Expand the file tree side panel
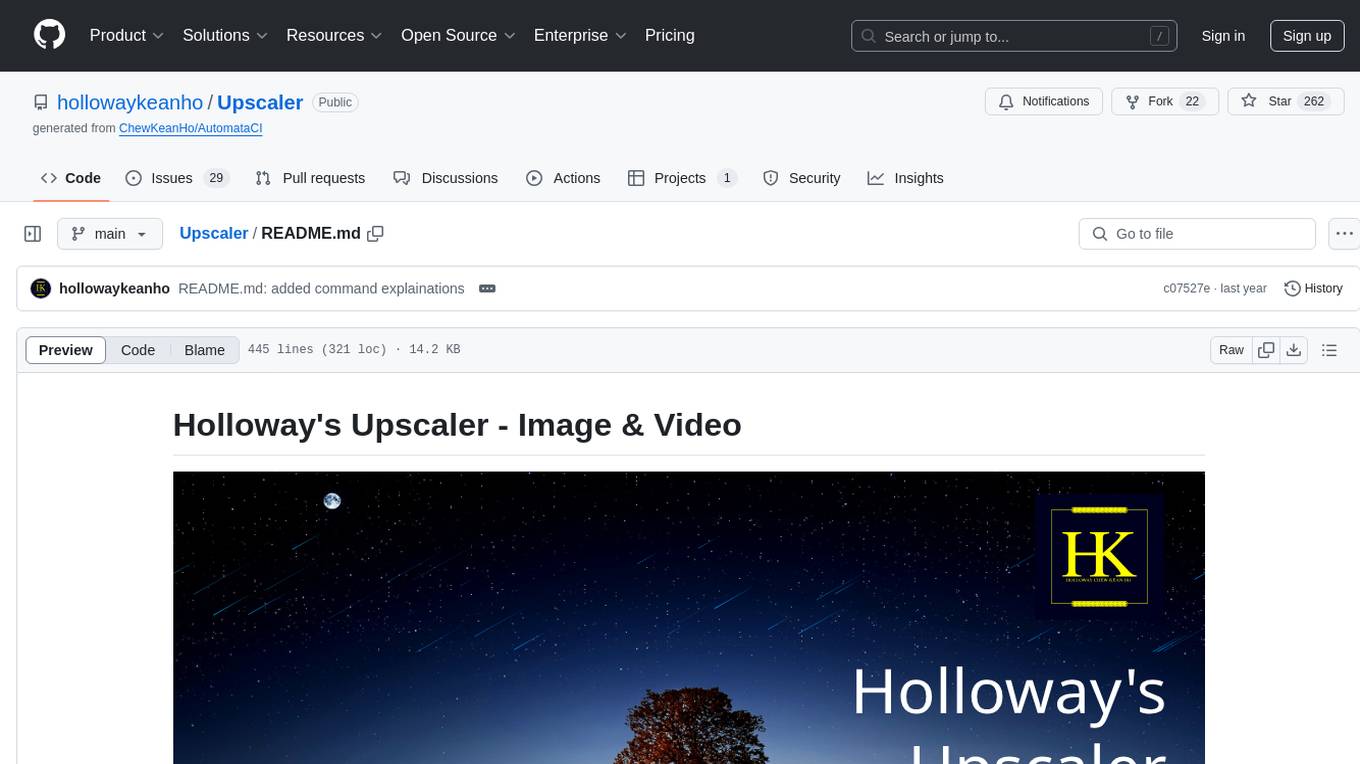The height and width of the screenshot is (764, 1360). pyautogui.click(x=33, y=234)
